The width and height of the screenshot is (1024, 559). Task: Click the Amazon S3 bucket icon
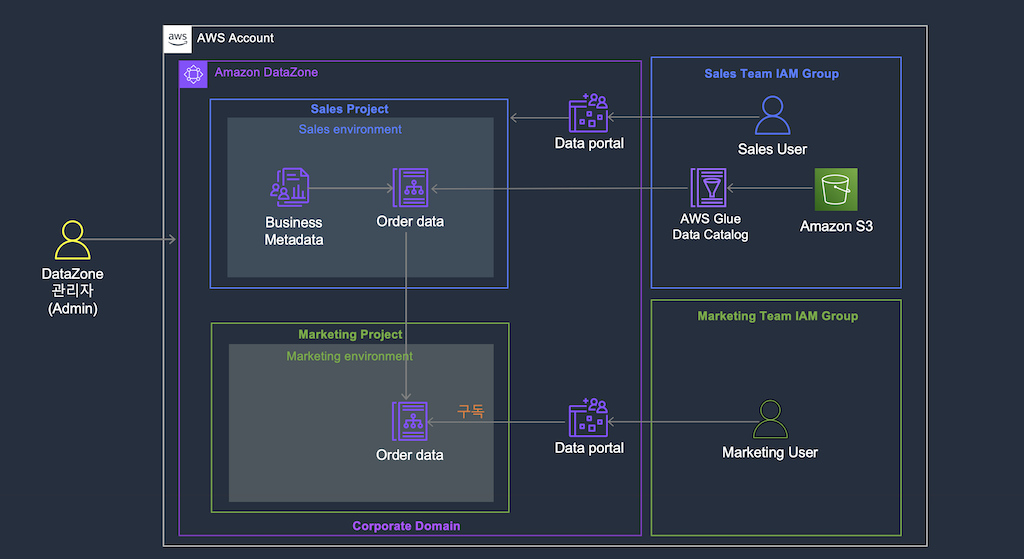[x=836, y=189]
